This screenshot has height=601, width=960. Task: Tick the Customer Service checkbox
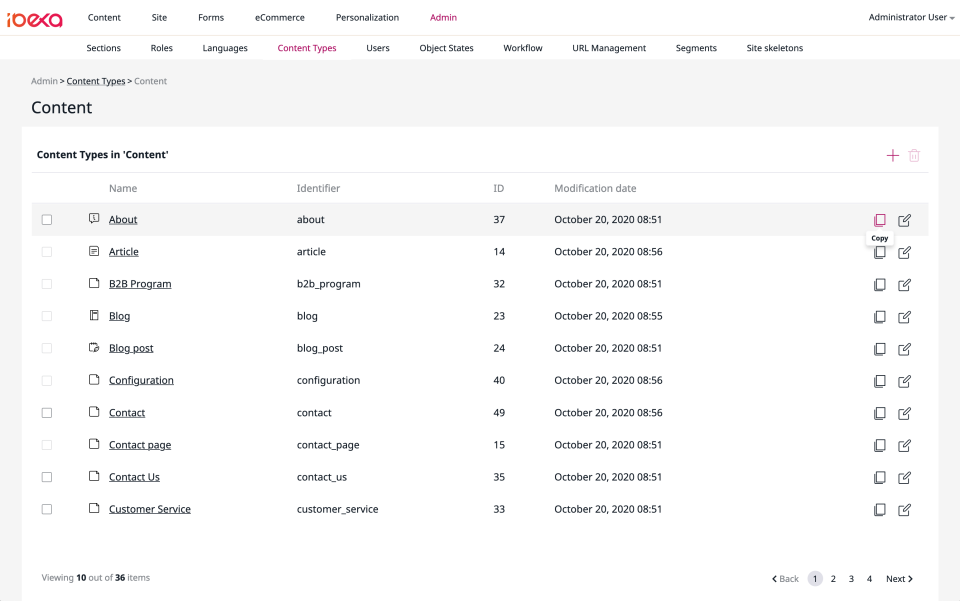47,509
